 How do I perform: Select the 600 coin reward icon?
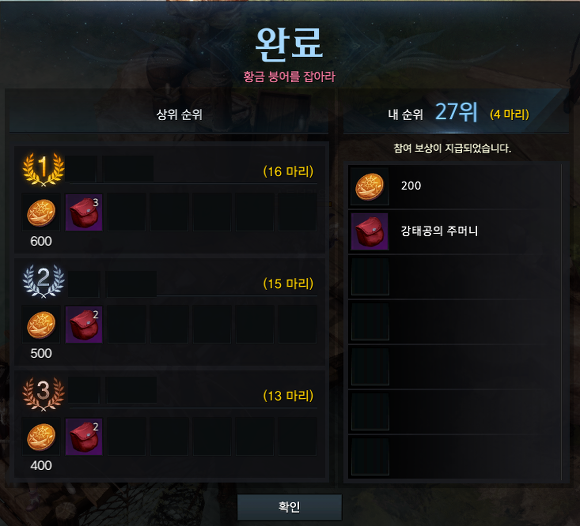coord(41,213)
